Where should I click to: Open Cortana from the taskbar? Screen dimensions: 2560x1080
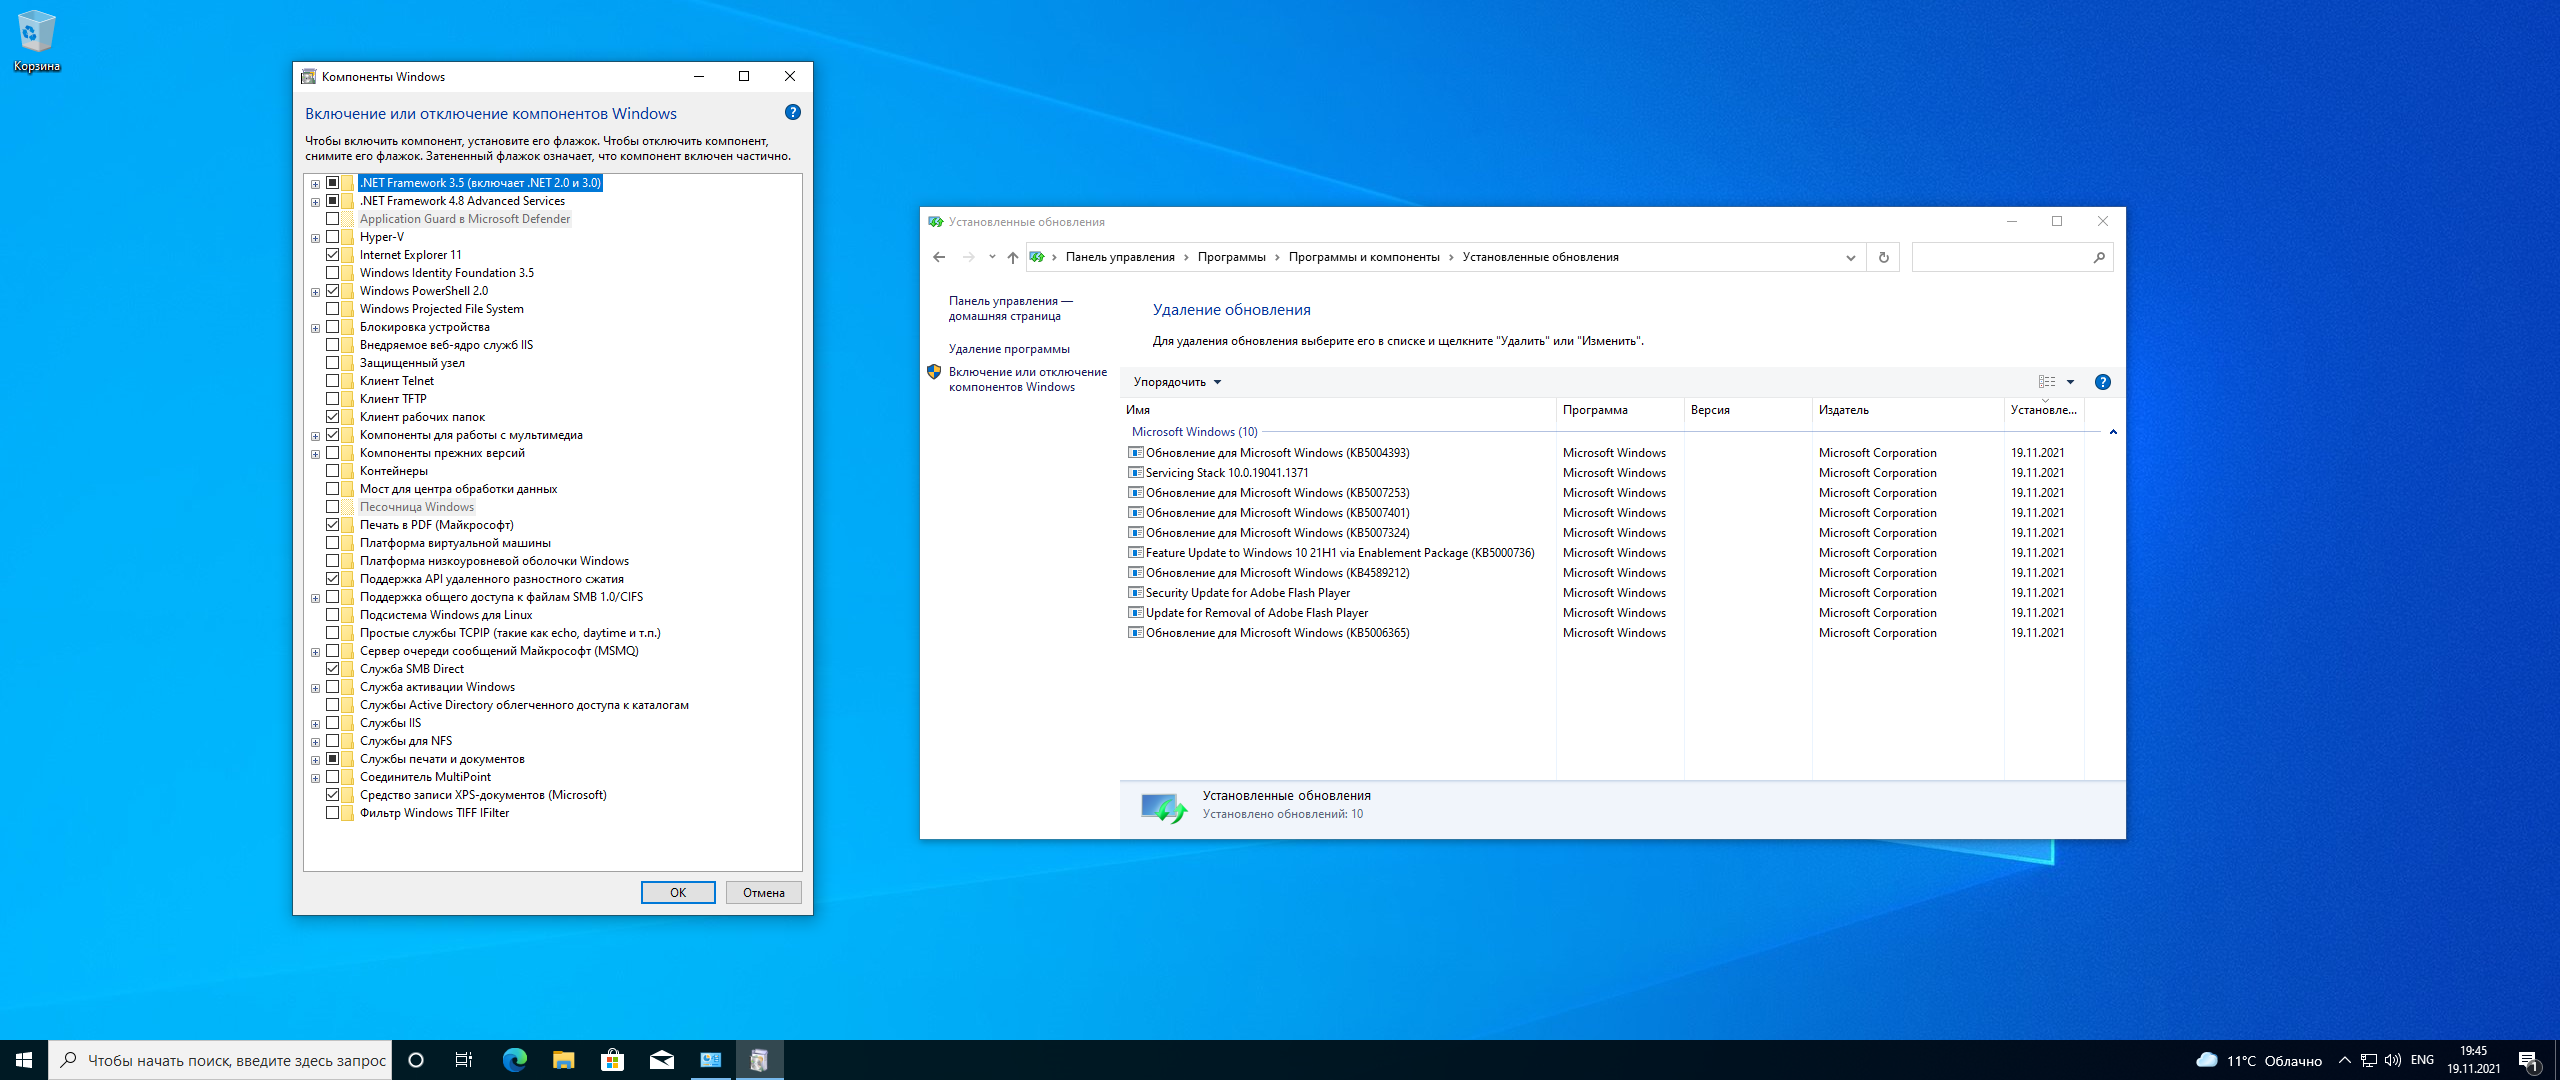point(416,1060)
